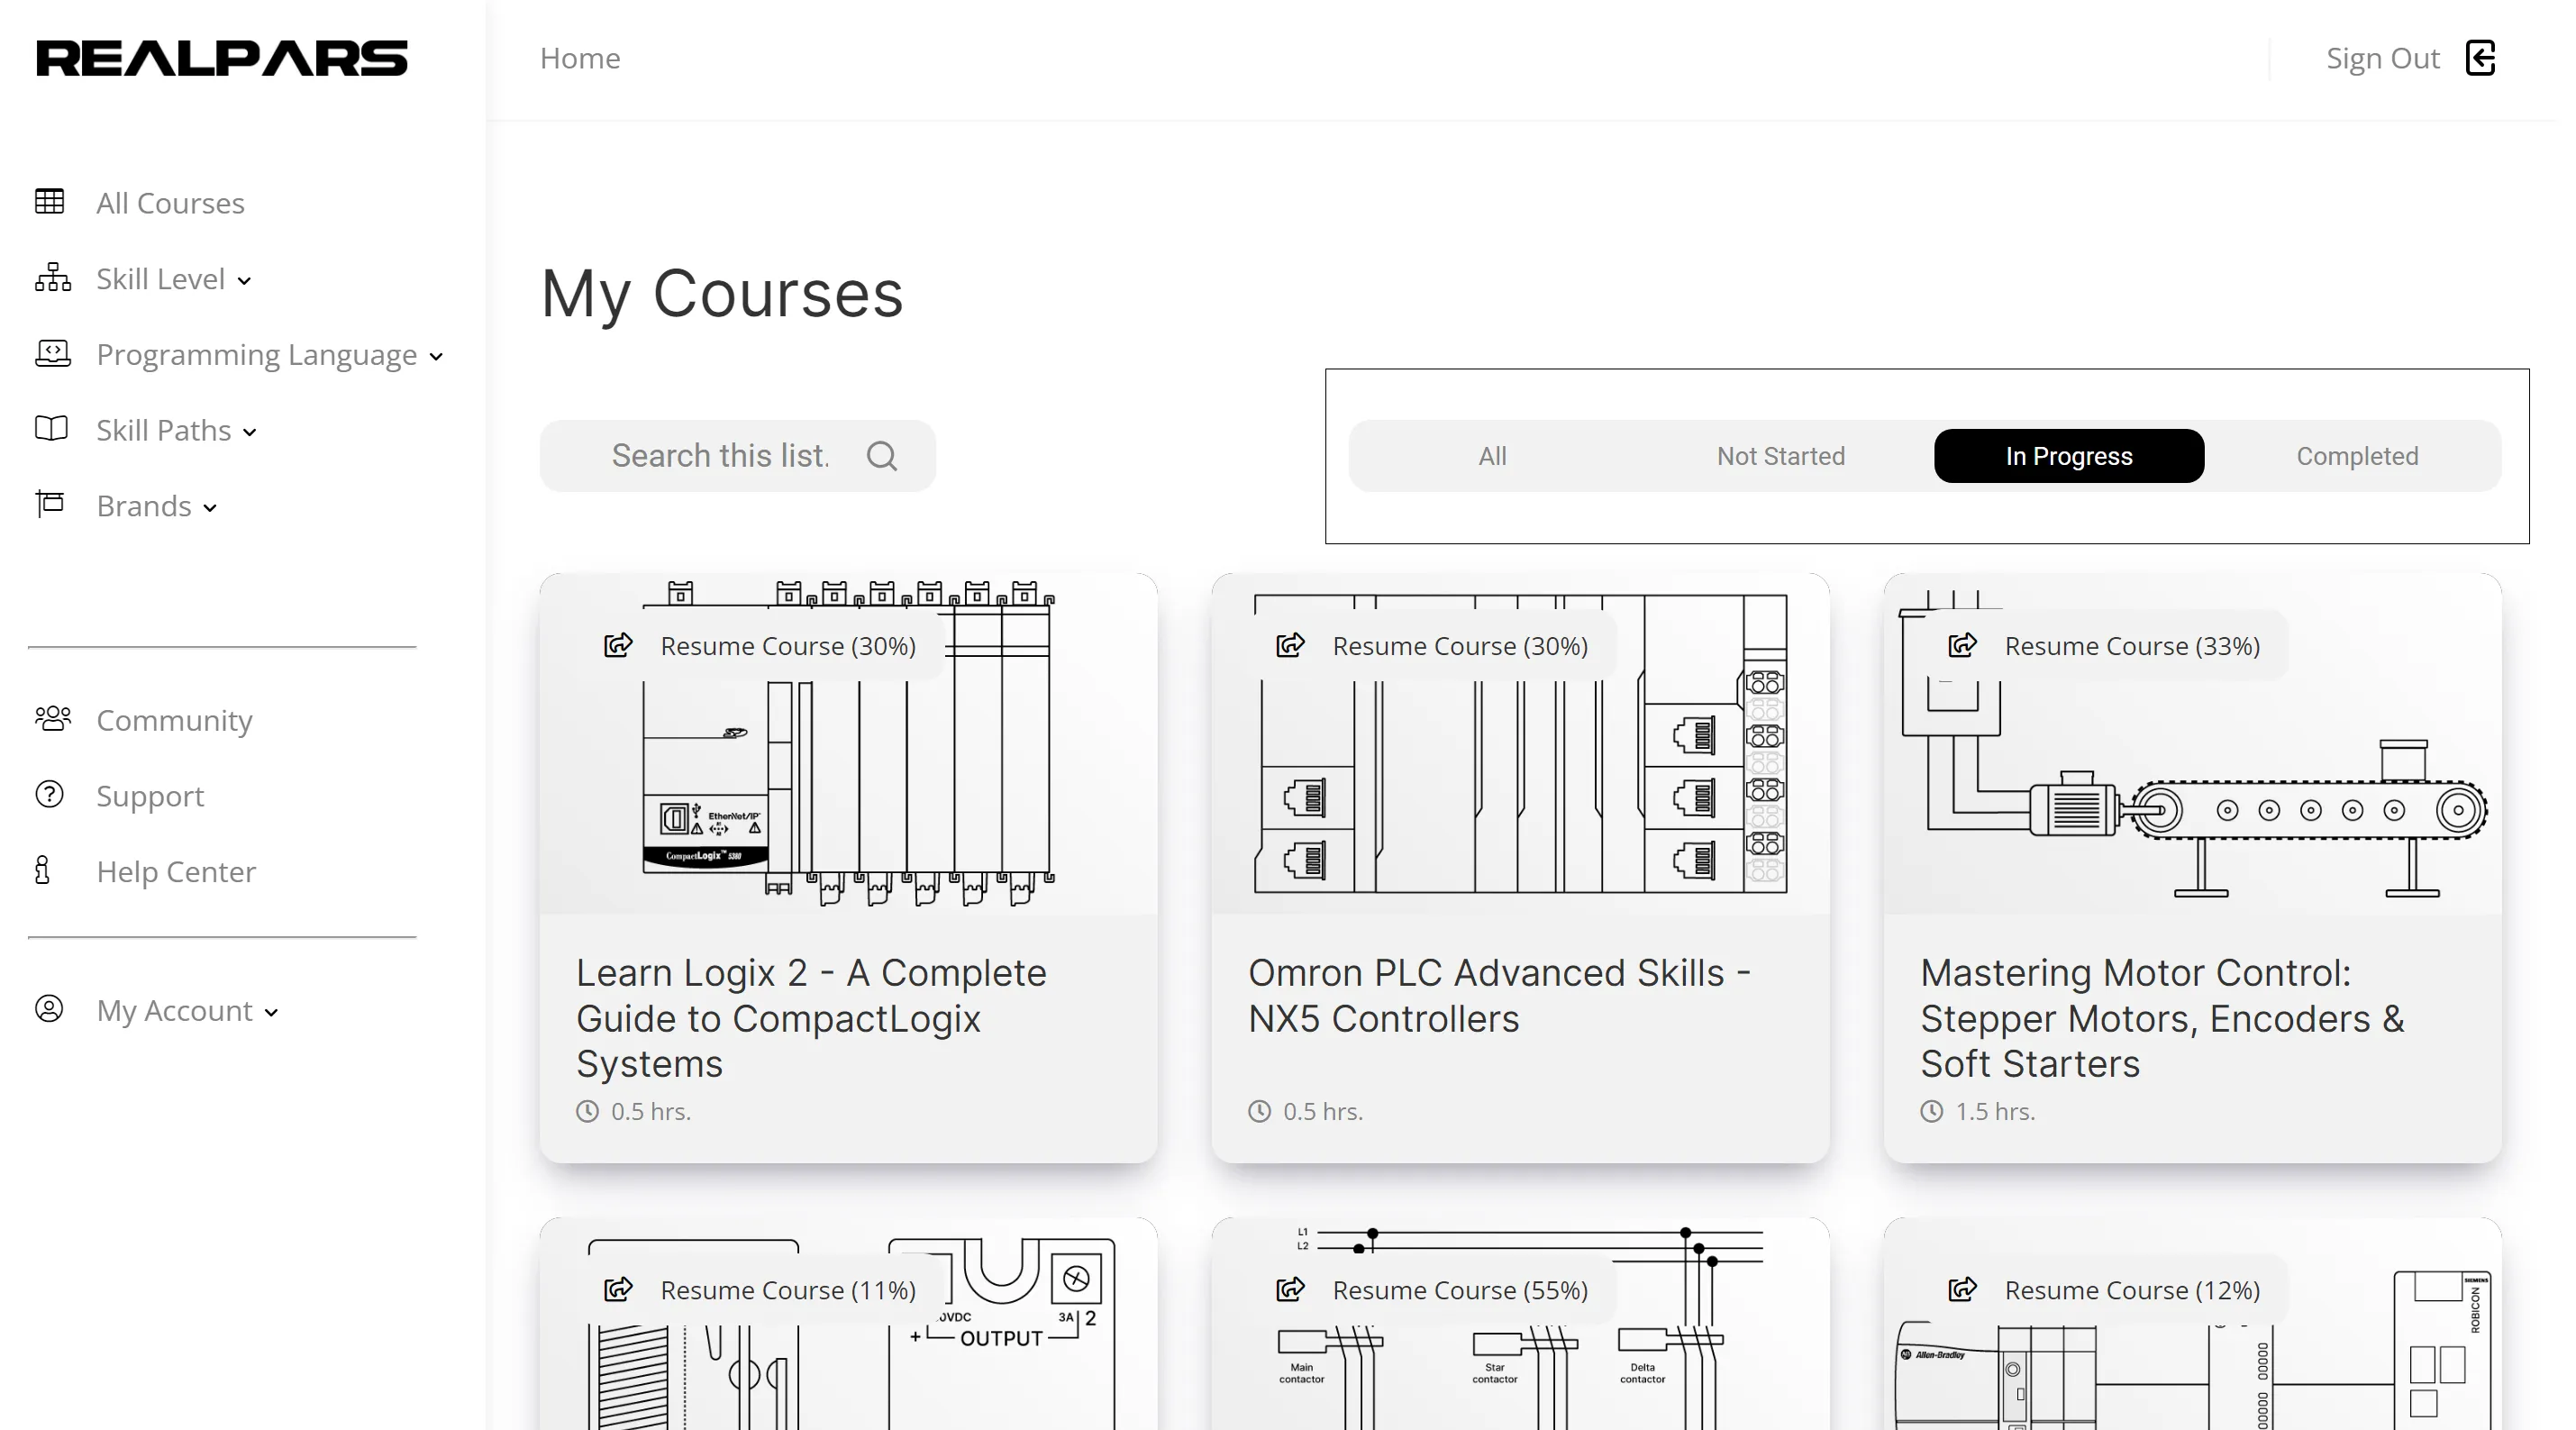Click resume icon on Omron PLC course
The height and width of the screenshot is (1430, 2576).
1290,646
